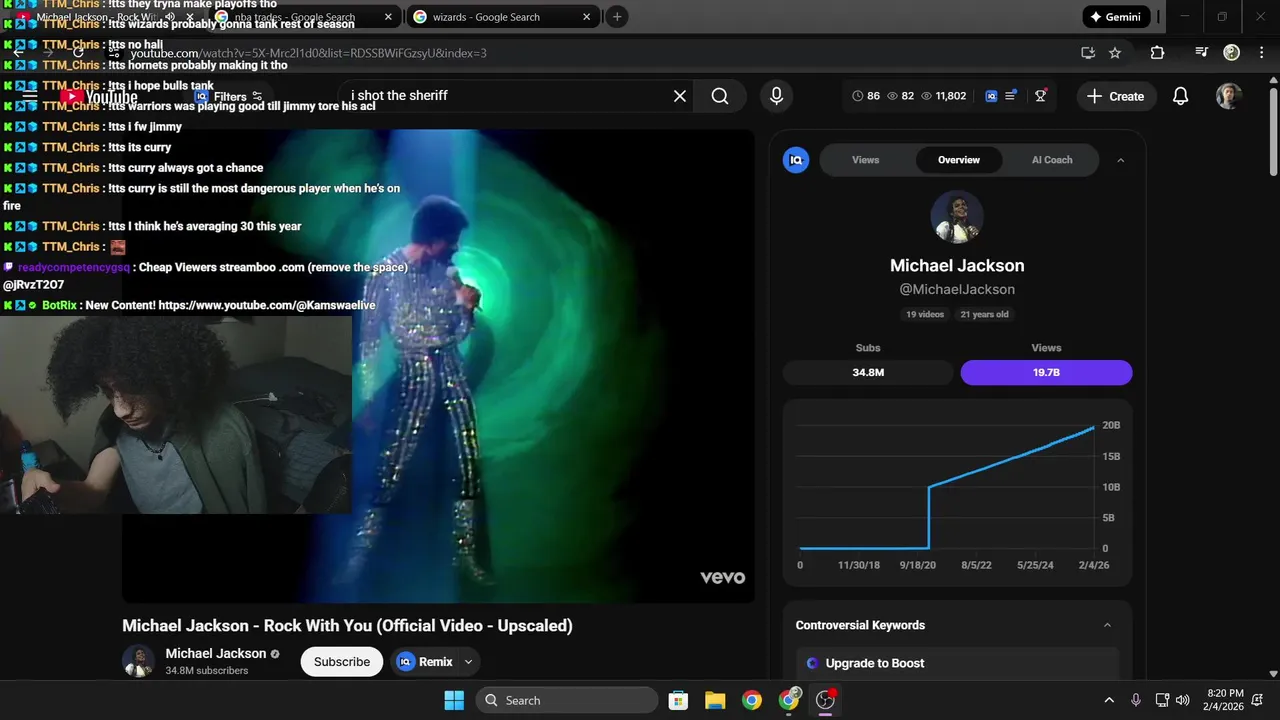Open the vidIQ Filters button
This screenshot has height=720, width=1280.
pos(229,97)
